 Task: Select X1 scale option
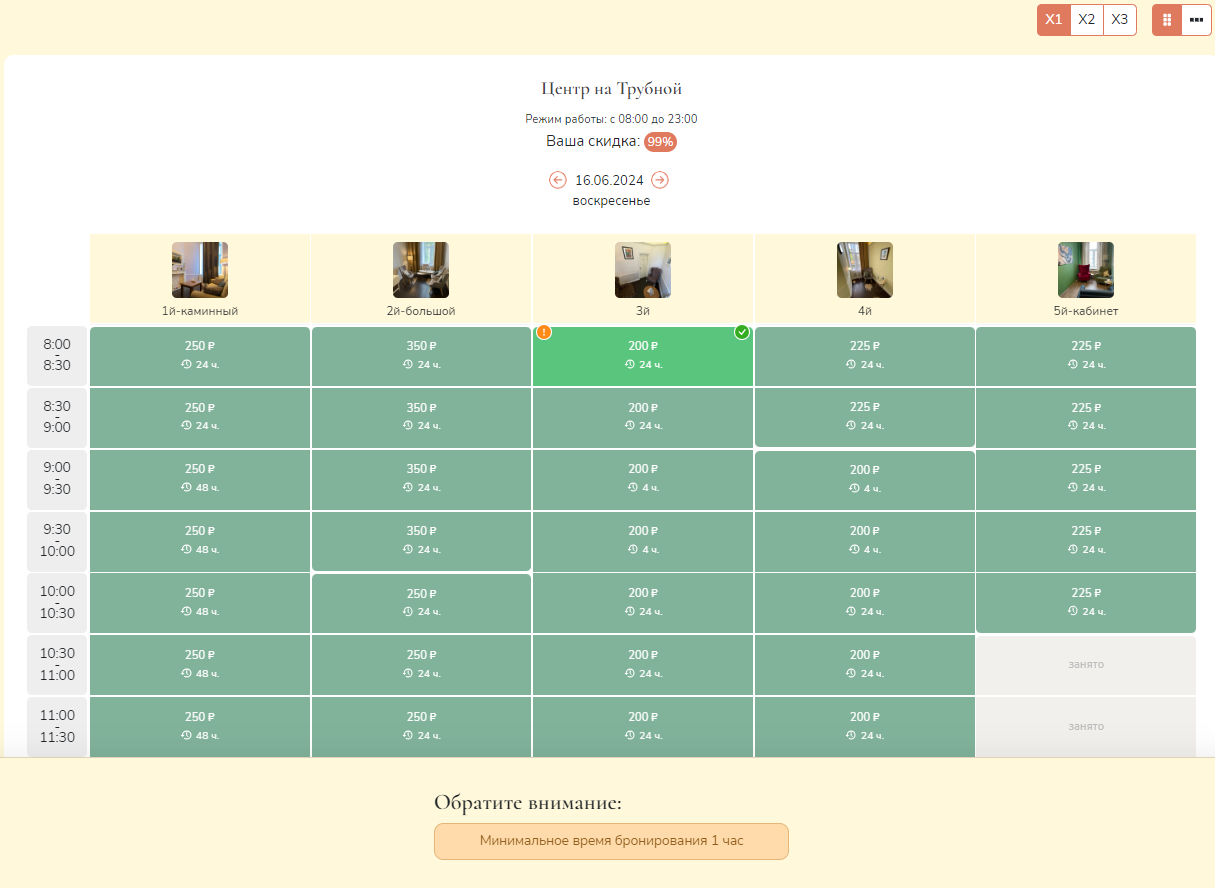(1054, 20)
